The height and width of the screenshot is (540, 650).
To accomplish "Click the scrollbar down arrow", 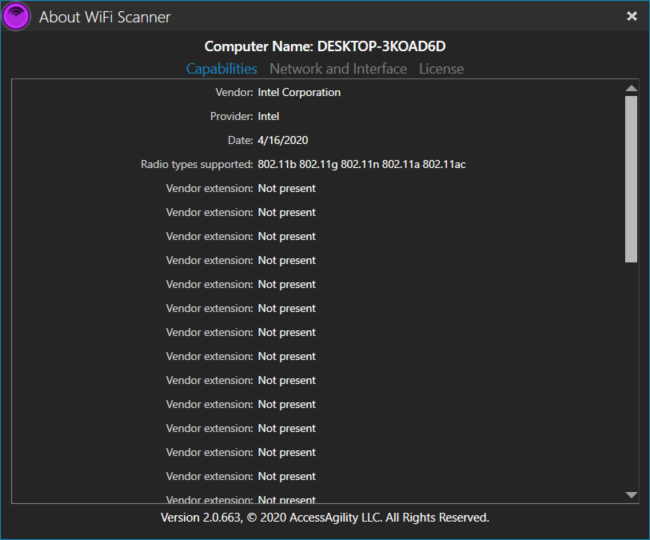I will coord(631,495).
